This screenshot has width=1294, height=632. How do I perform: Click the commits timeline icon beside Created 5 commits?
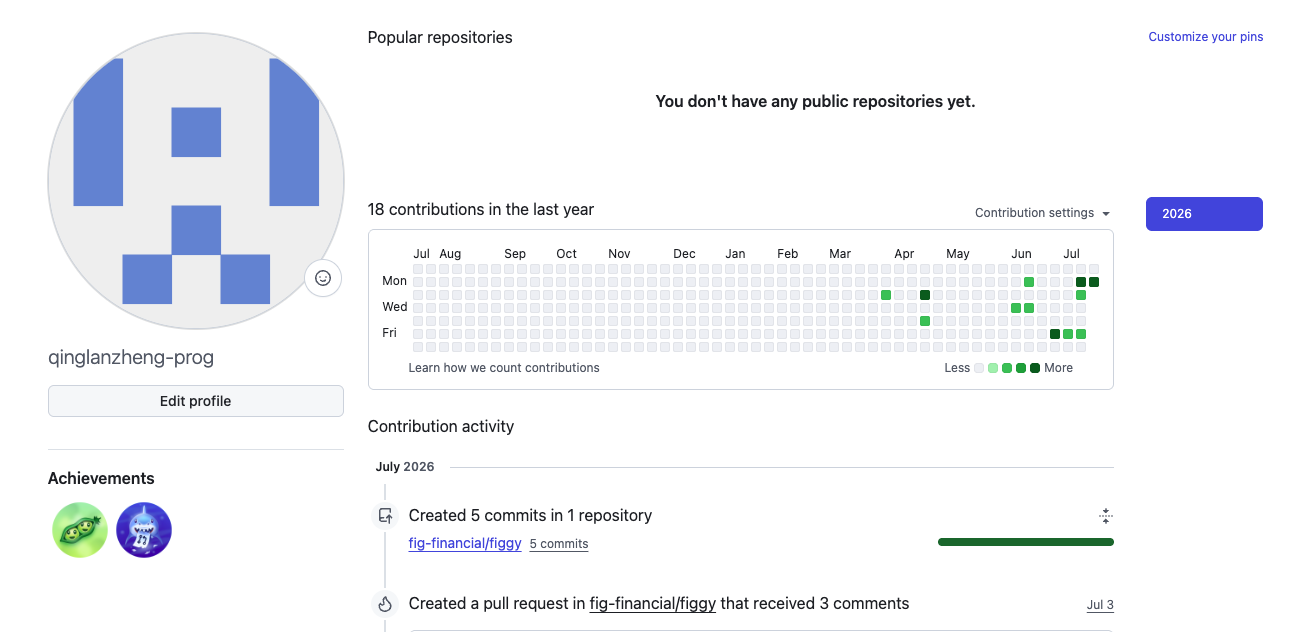click(384, 516)
